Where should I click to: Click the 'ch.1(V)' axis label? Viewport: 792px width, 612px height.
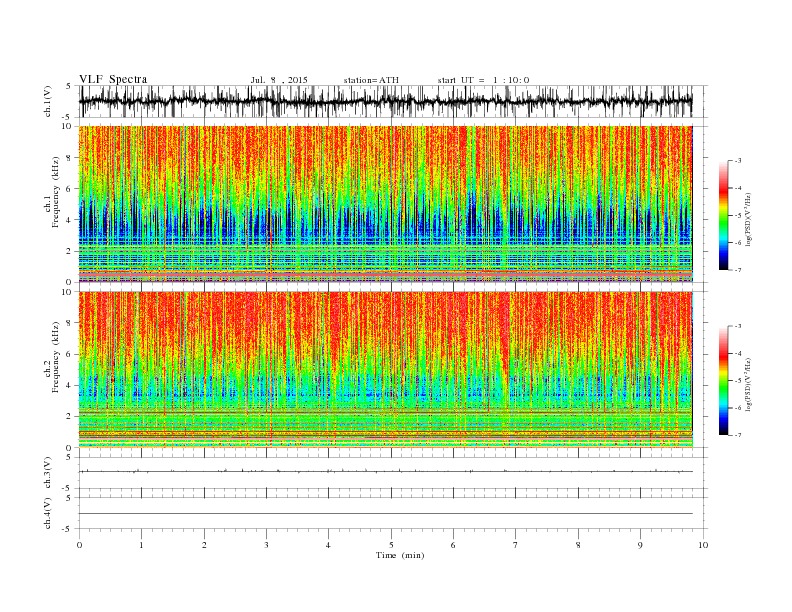[48, 101]
